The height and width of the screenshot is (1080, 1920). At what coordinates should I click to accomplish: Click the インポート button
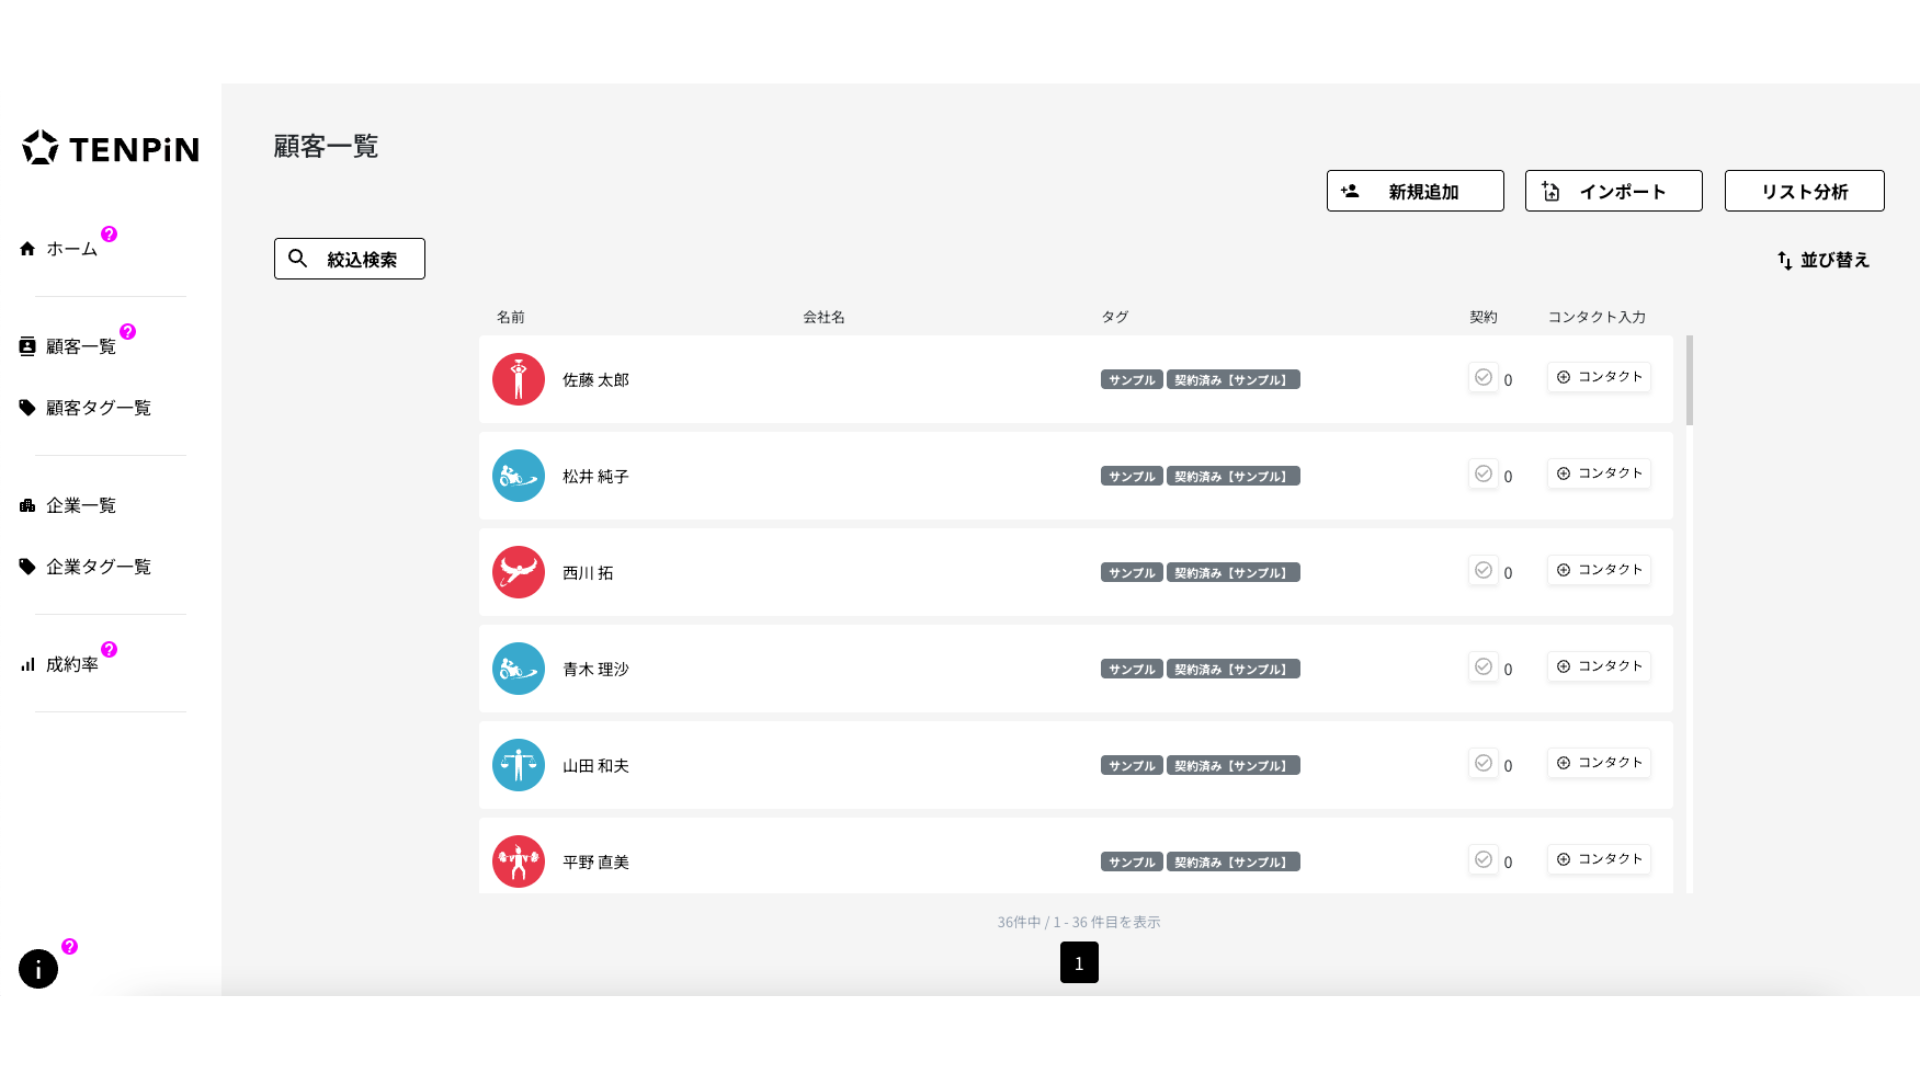1613,191
